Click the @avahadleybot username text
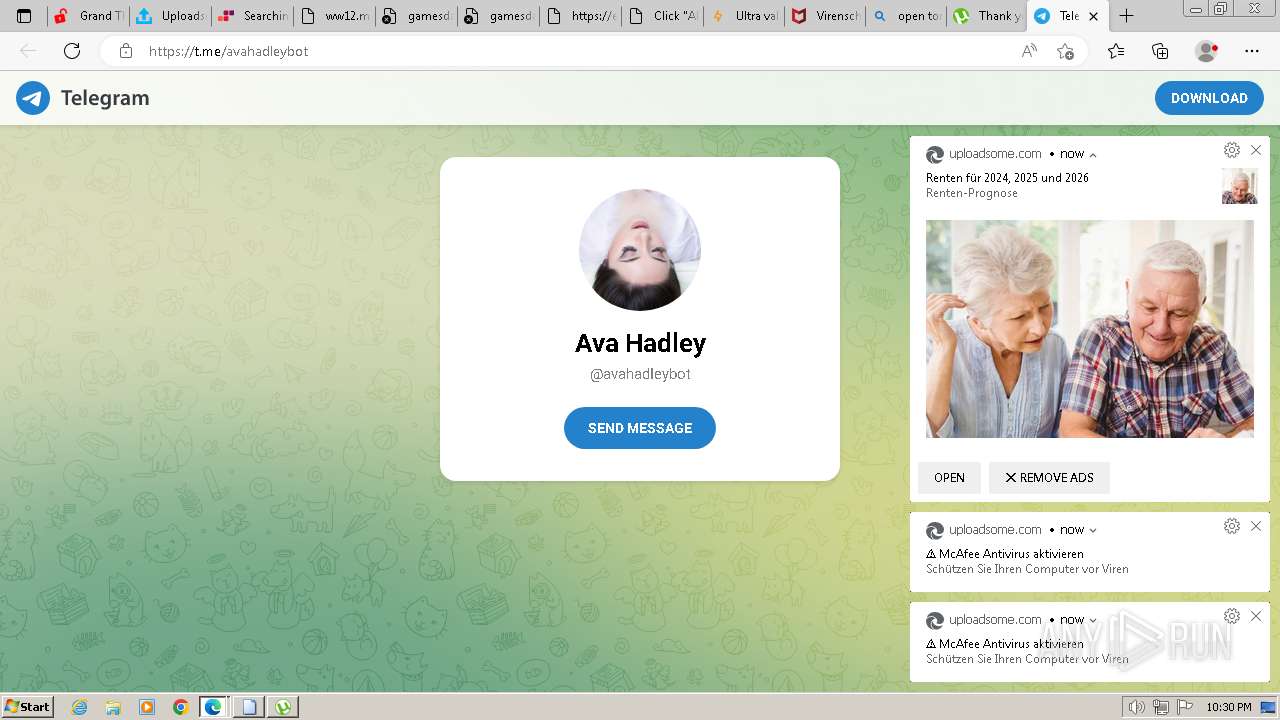Viewport: 1280px width, 720px height. (640, 374)
